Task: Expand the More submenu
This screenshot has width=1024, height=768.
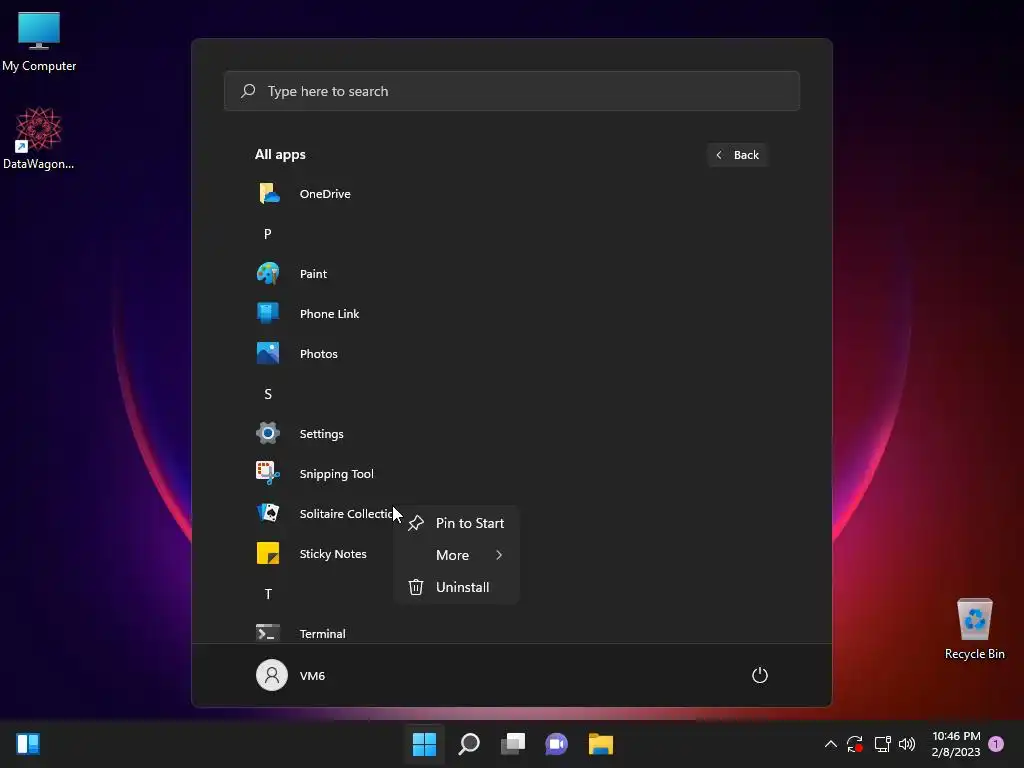Action: click(x=456, y=555)
